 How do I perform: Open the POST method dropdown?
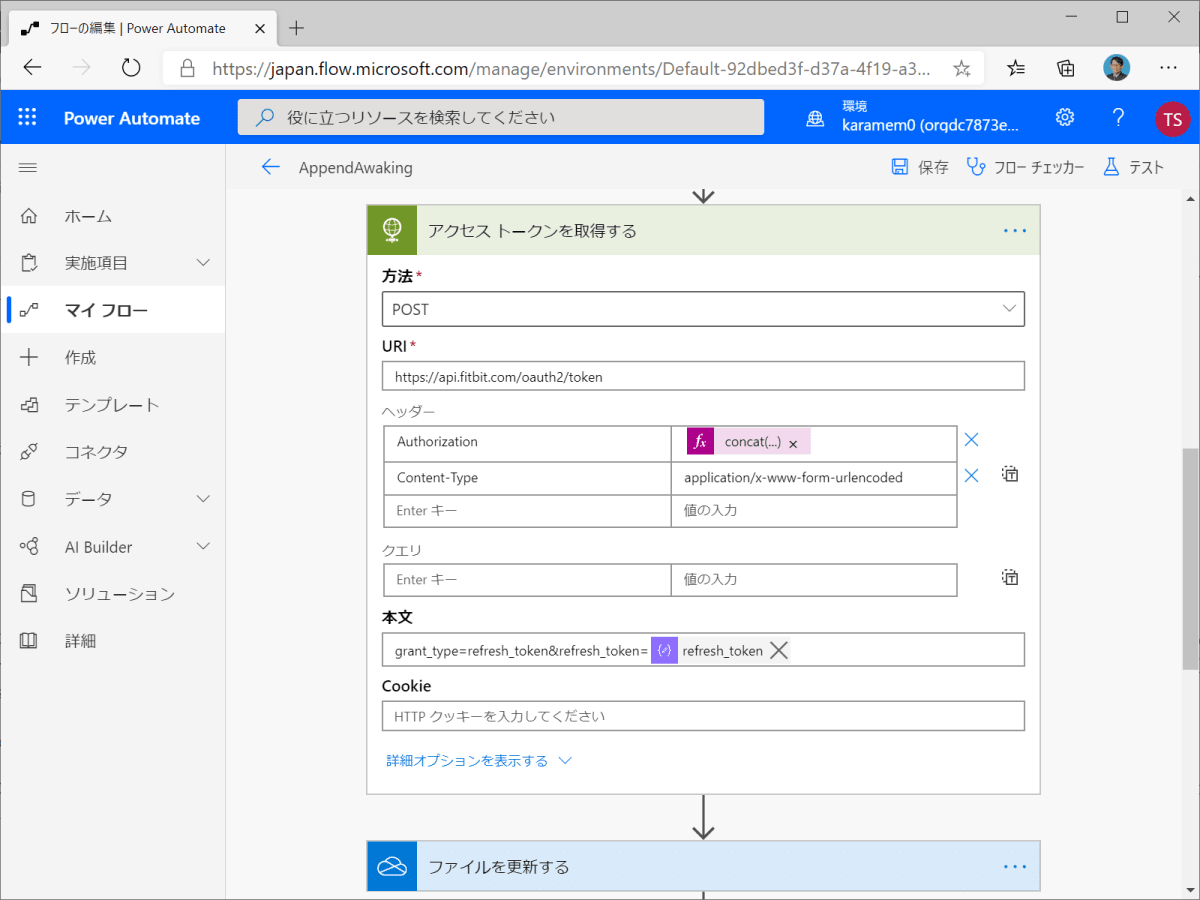703,309
